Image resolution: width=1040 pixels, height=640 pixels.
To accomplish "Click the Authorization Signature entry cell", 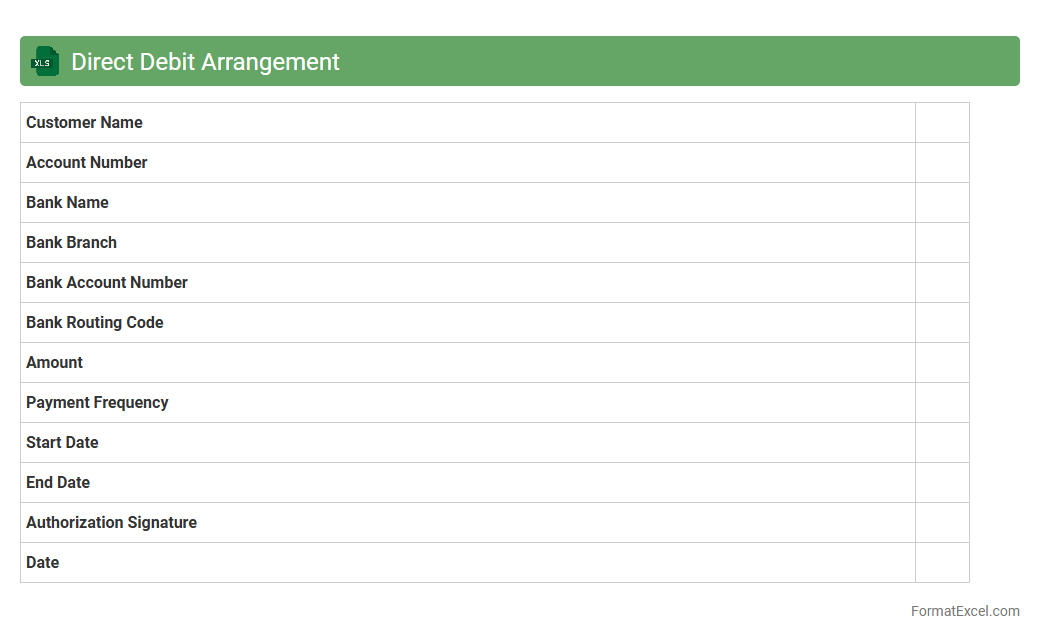I will tap(942, 523).
